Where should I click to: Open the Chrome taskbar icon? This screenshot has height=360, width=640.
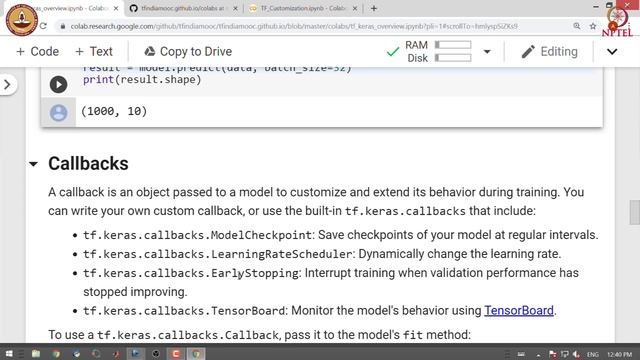coord(196,353)
